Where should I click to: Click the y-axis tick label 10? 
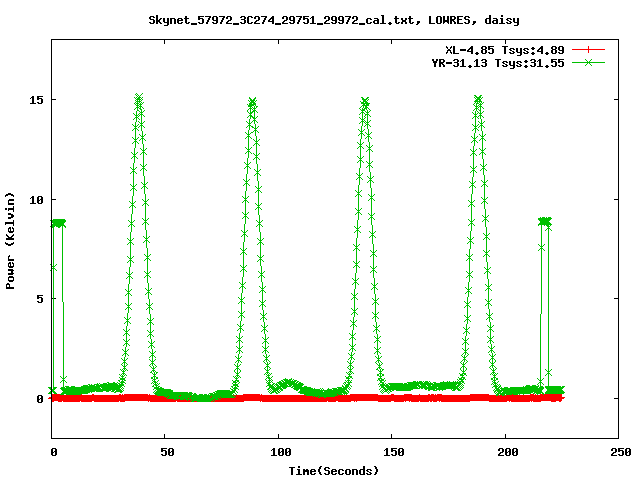(36, 200)
